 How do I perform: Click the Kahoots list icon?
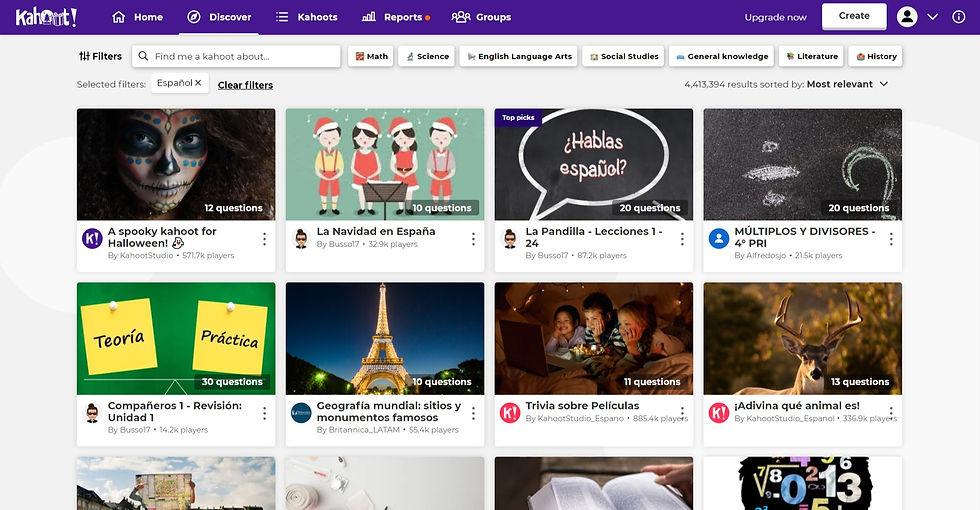point(282,17)
